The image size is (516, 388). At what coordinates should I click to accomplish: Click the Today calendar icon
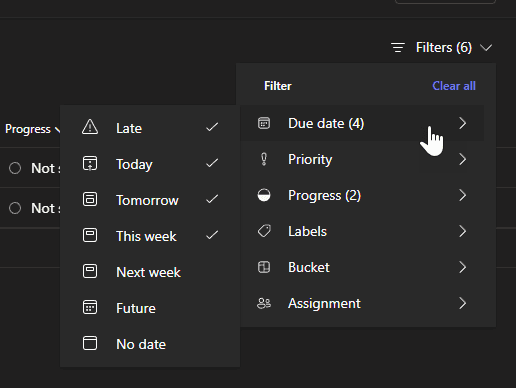click(x=90, y=163)
